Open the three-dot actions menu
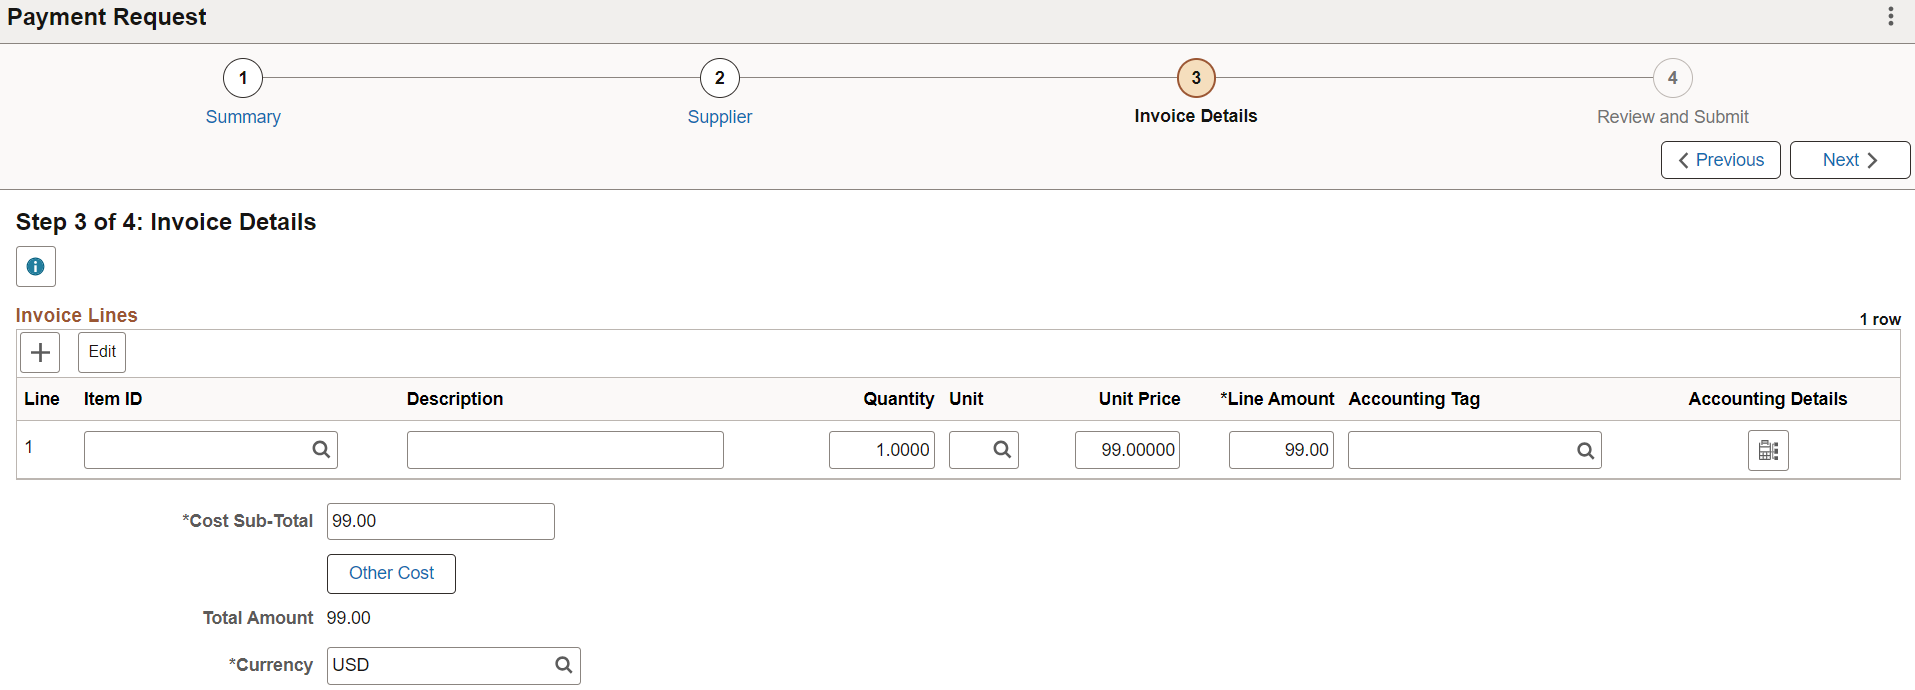 [1890, 17]
